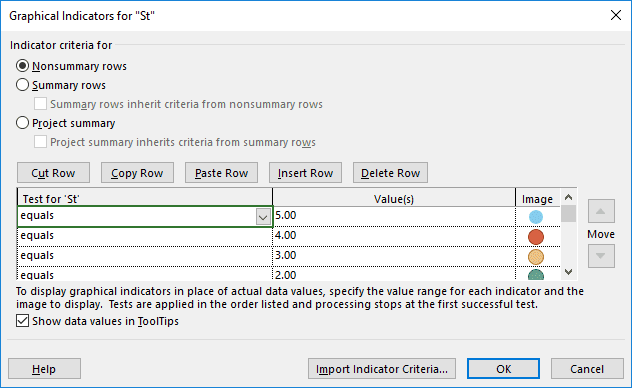Confirm the dialog with OK
Image resolution: width=632 pixels, height=388 pixels.
coord(503,369)
